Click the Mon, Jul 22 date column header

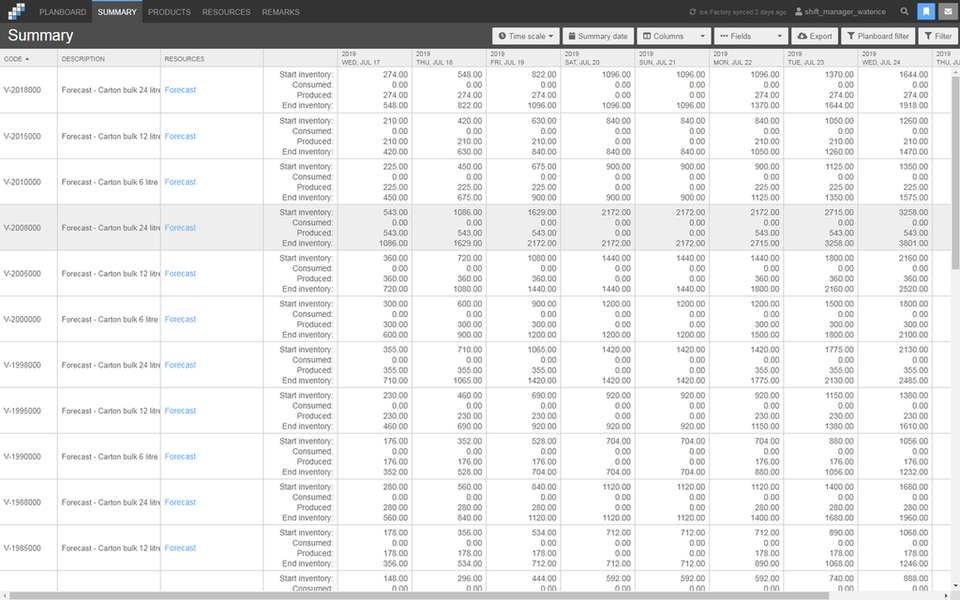[747, 58]
